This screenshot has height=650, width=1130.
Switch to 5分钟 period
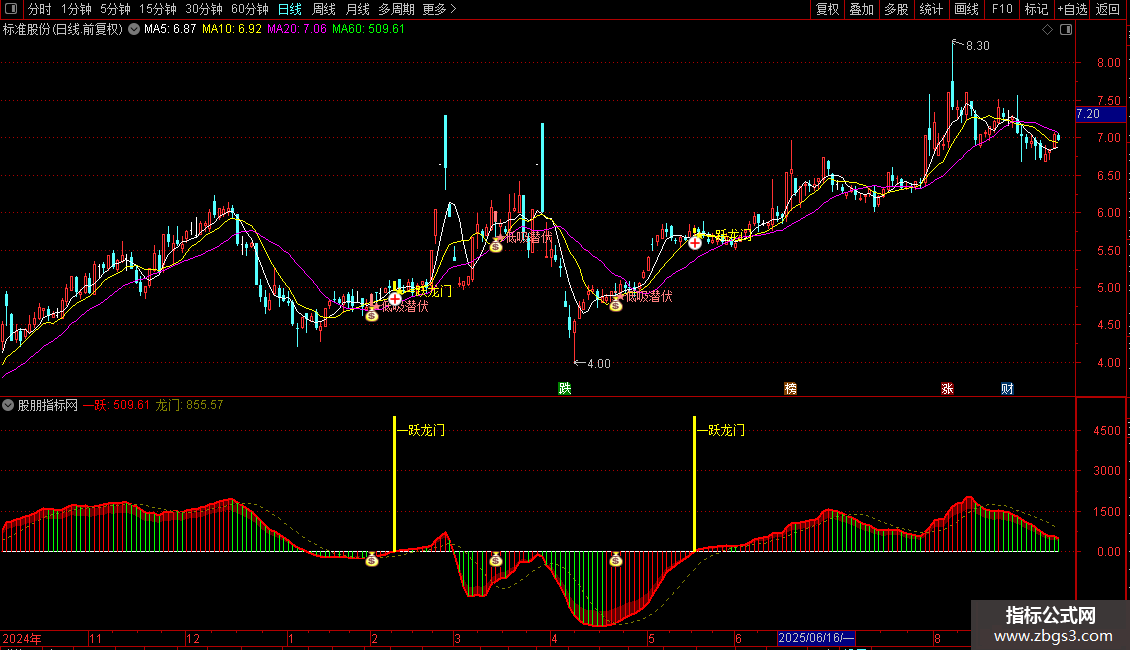(x=115, y=9)
